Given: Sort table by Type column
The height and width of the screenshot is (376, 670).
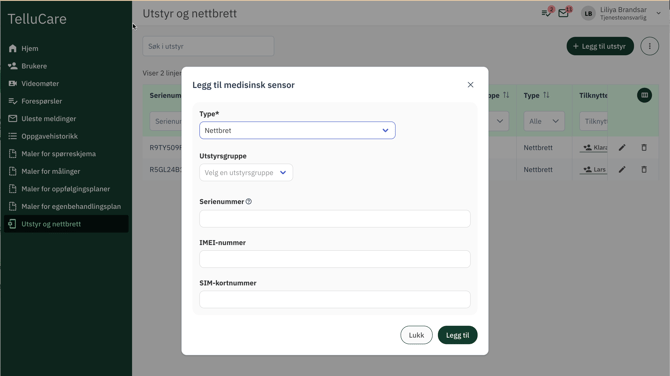Looking at the screenshot, I should [x=546, y=95].
